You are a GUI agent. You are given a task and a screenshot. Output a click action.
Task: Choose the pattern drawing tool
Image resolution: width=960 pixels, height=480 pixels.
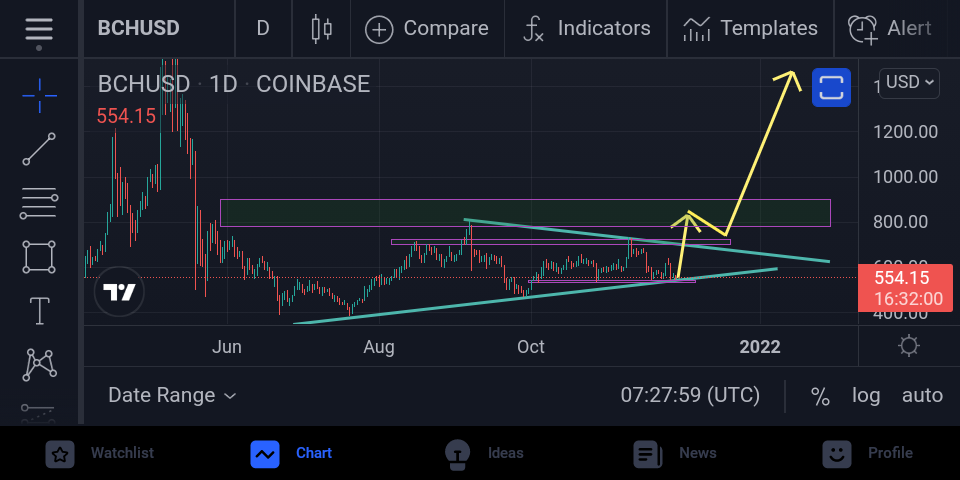[40, 365]
